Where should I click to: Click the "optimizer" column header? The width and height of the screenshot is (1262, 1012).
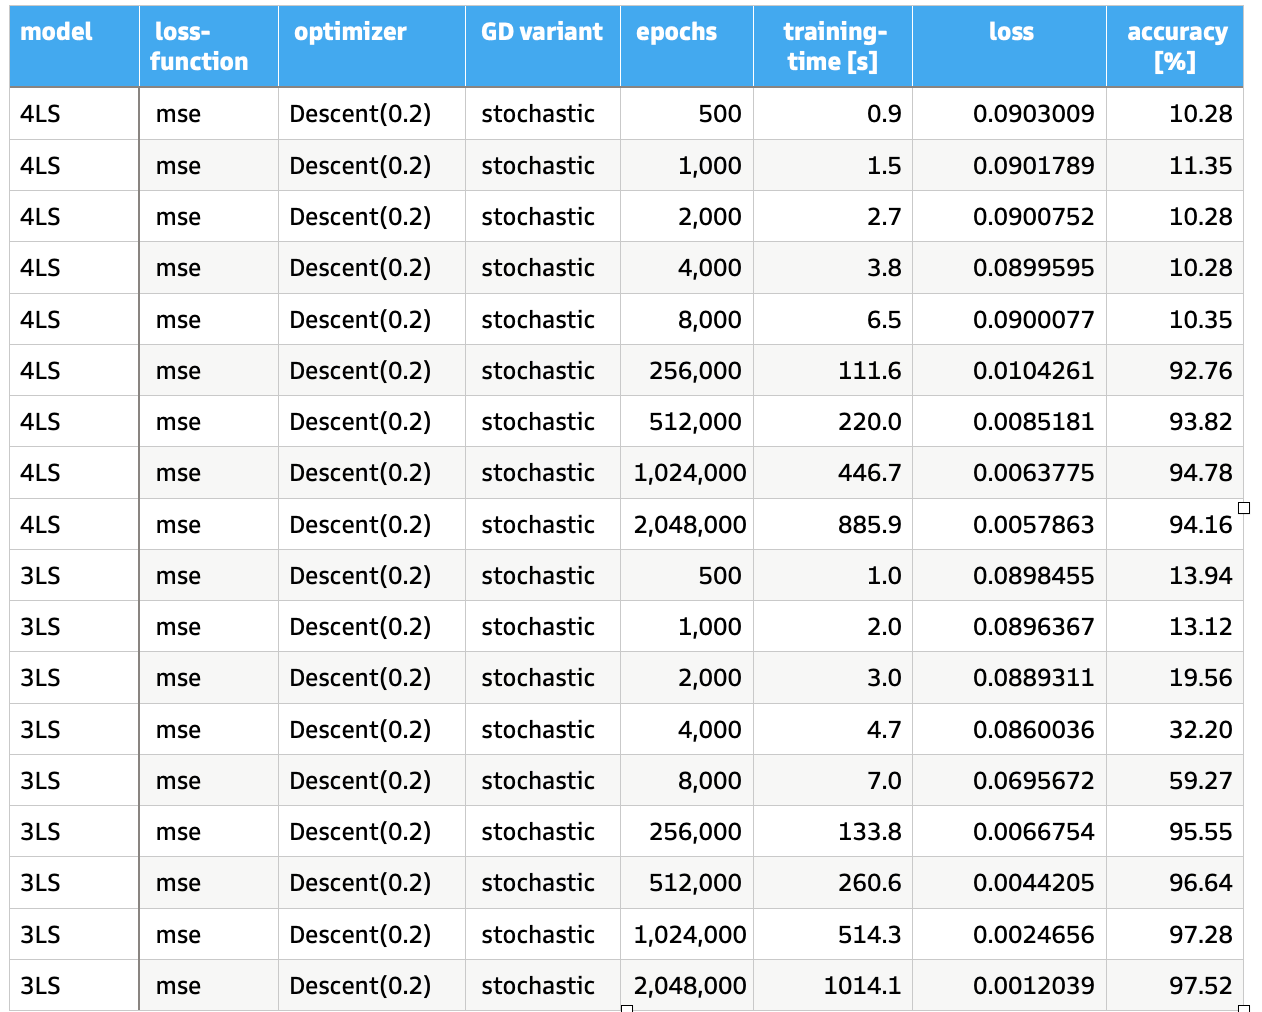[350, 32]
